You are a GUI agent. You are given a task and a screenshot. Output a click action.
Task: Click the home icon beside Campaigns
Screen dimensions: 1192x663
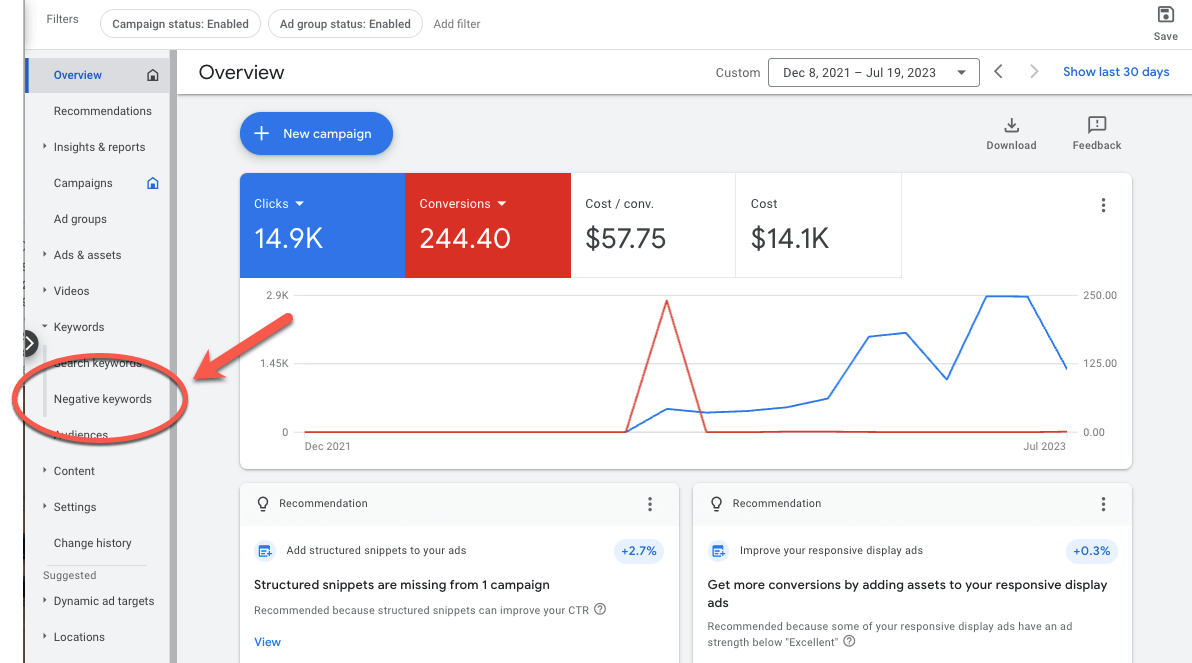tap(152, 183)
